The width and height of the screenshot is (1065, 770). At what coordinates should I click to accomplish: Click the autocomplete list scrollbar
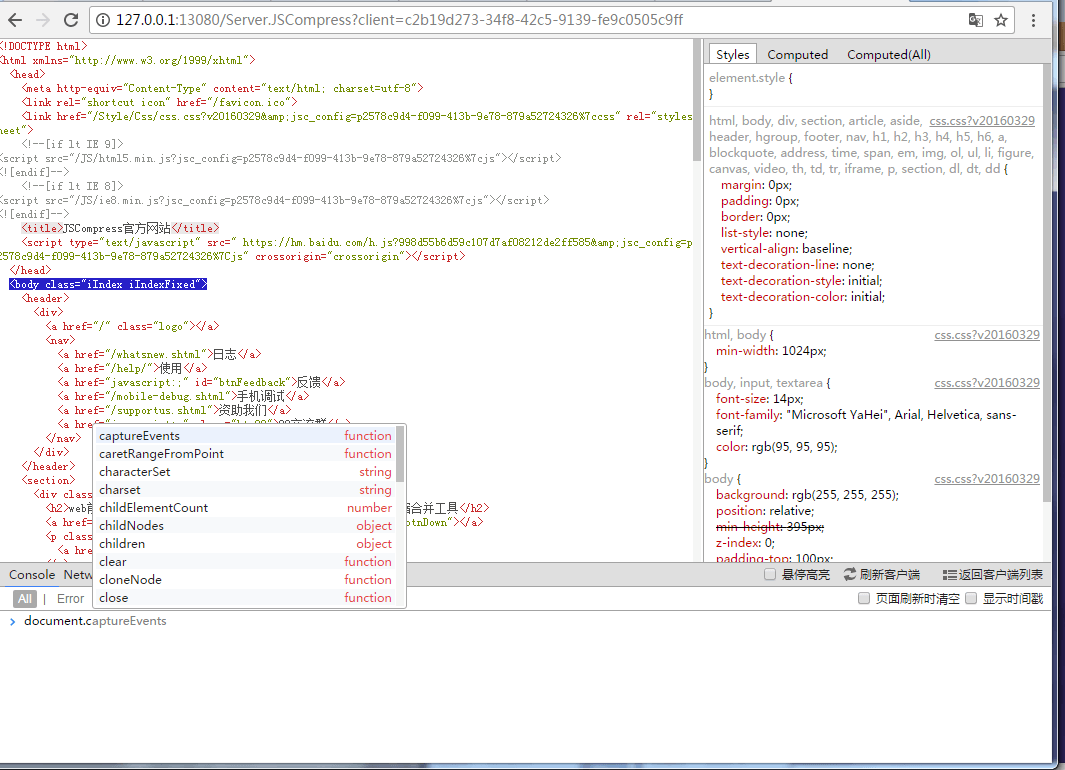[400, 454]
